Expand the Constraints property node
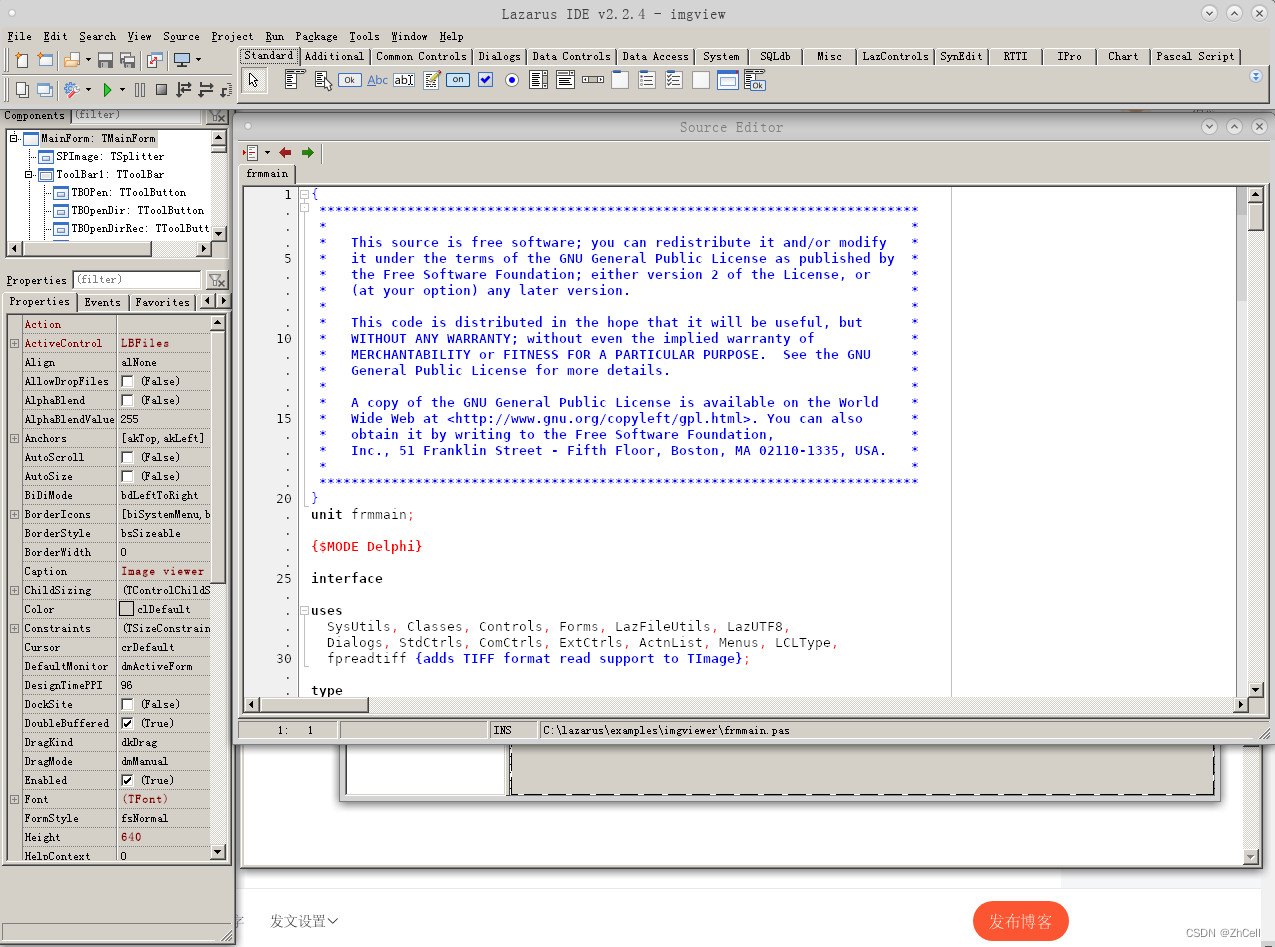 pyautogui.click(x=14, y=628)
